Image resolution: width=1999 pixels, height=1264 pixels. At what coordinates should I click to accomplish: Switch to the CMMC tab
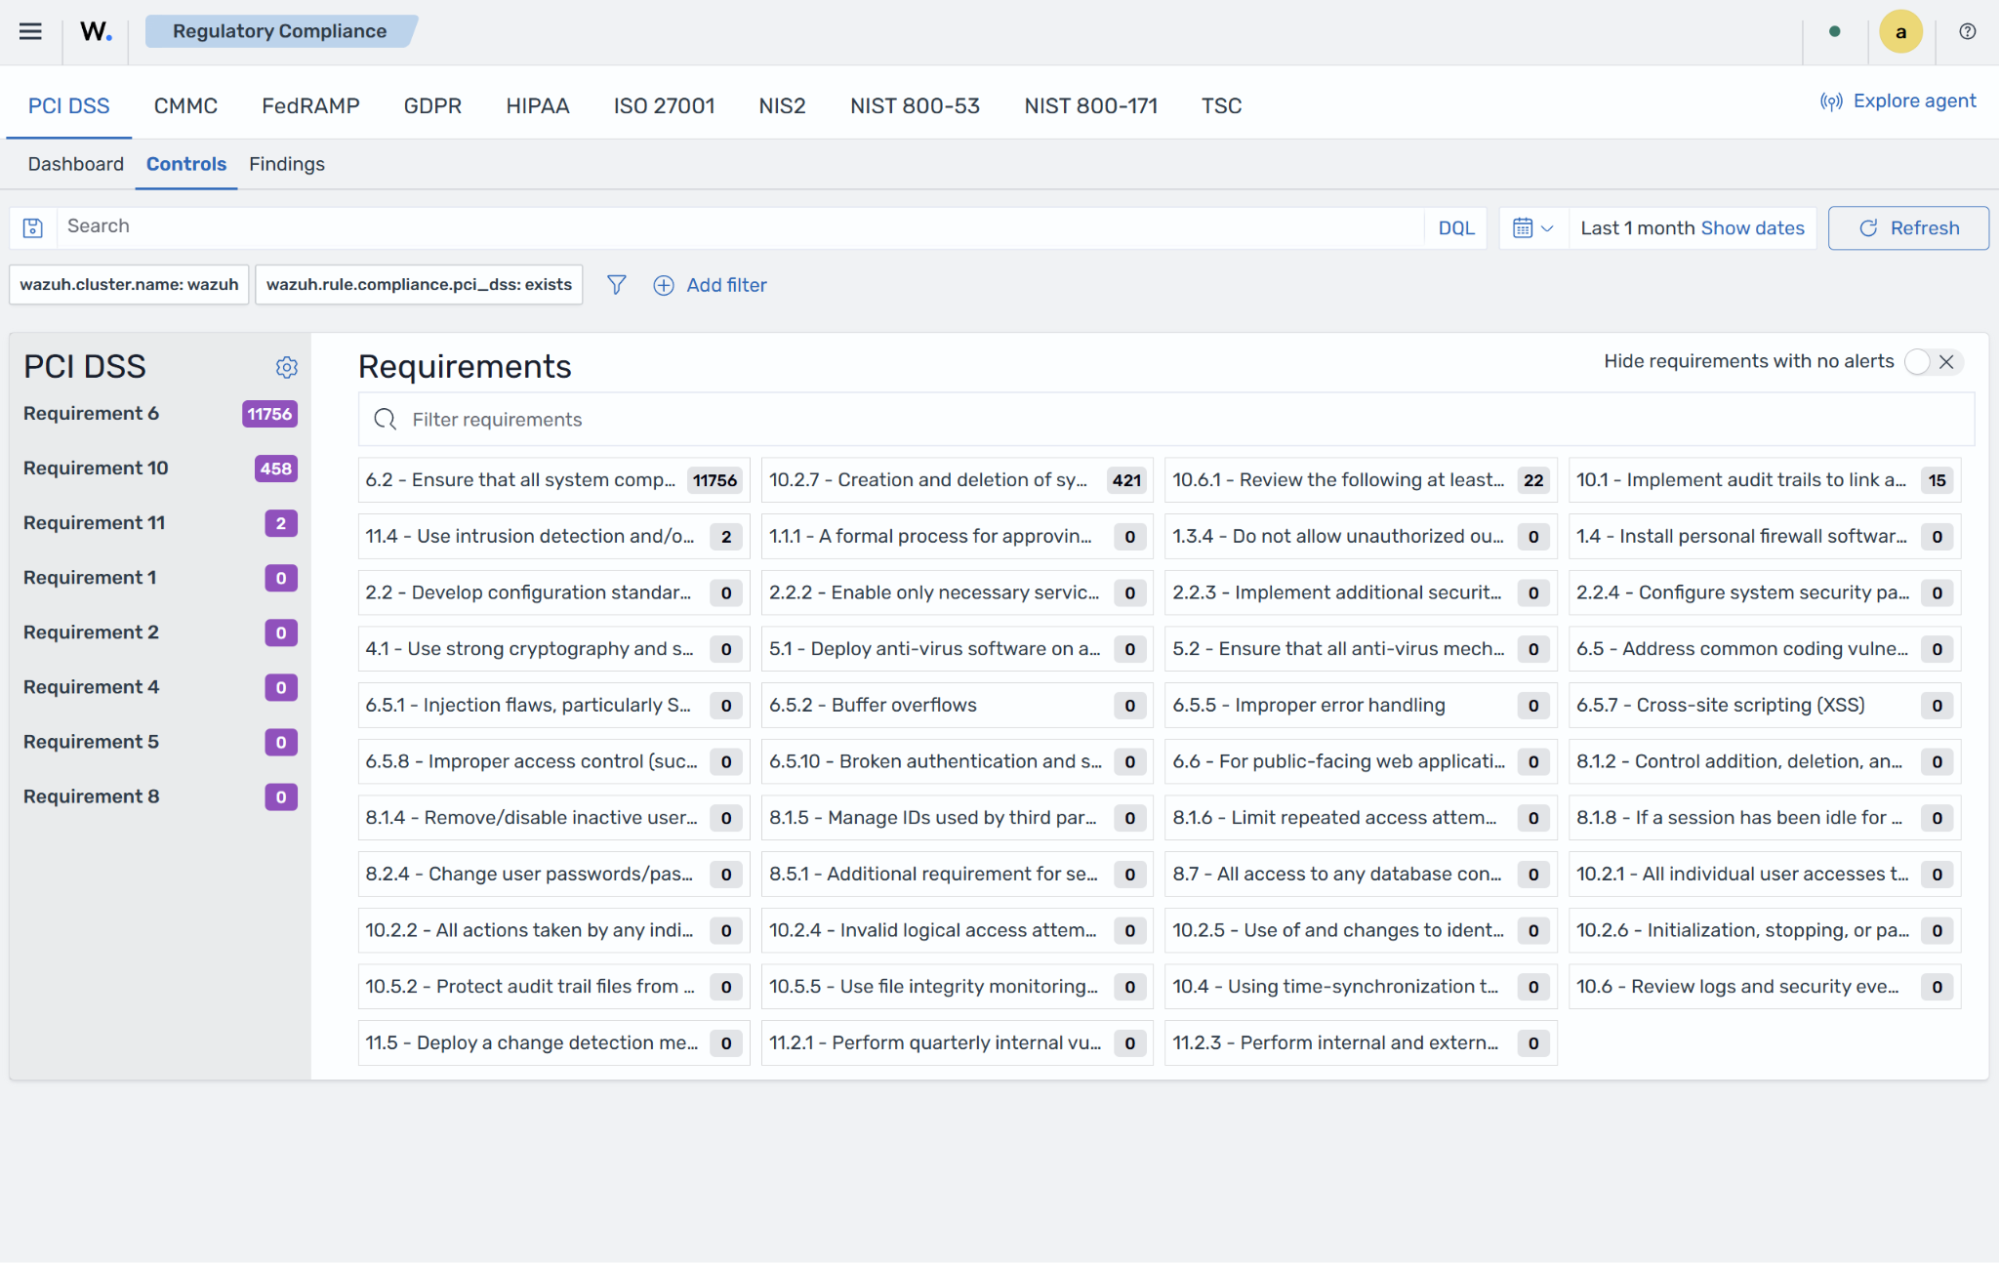pyautogui.click(x=186, y=106)
